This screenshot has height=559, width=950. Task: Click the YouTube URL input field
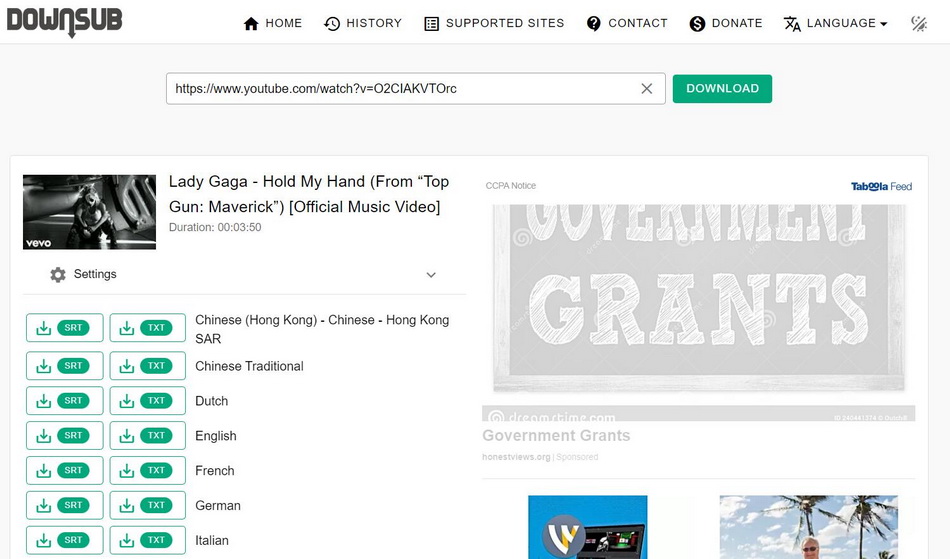[x=400, y=89]
